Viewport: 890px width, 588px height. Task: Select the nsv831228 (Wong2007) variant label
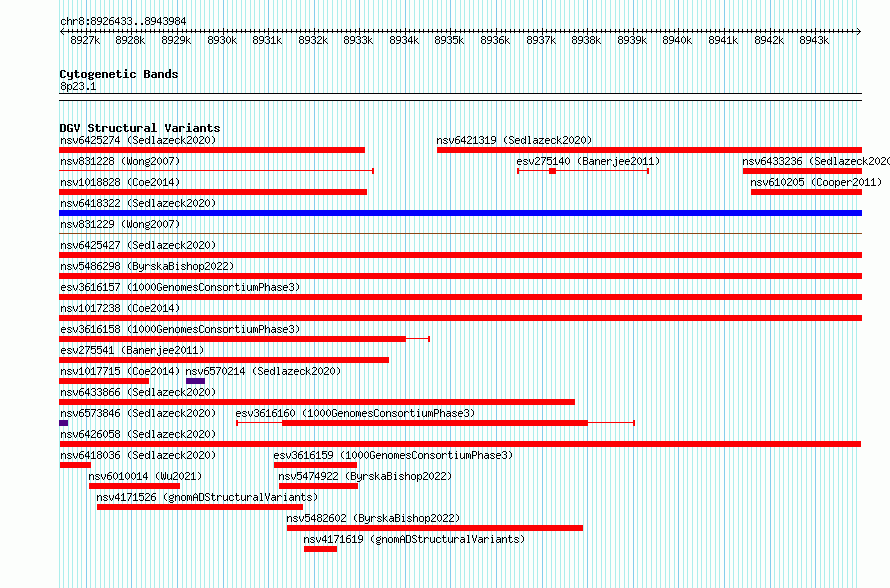[120, 161]
